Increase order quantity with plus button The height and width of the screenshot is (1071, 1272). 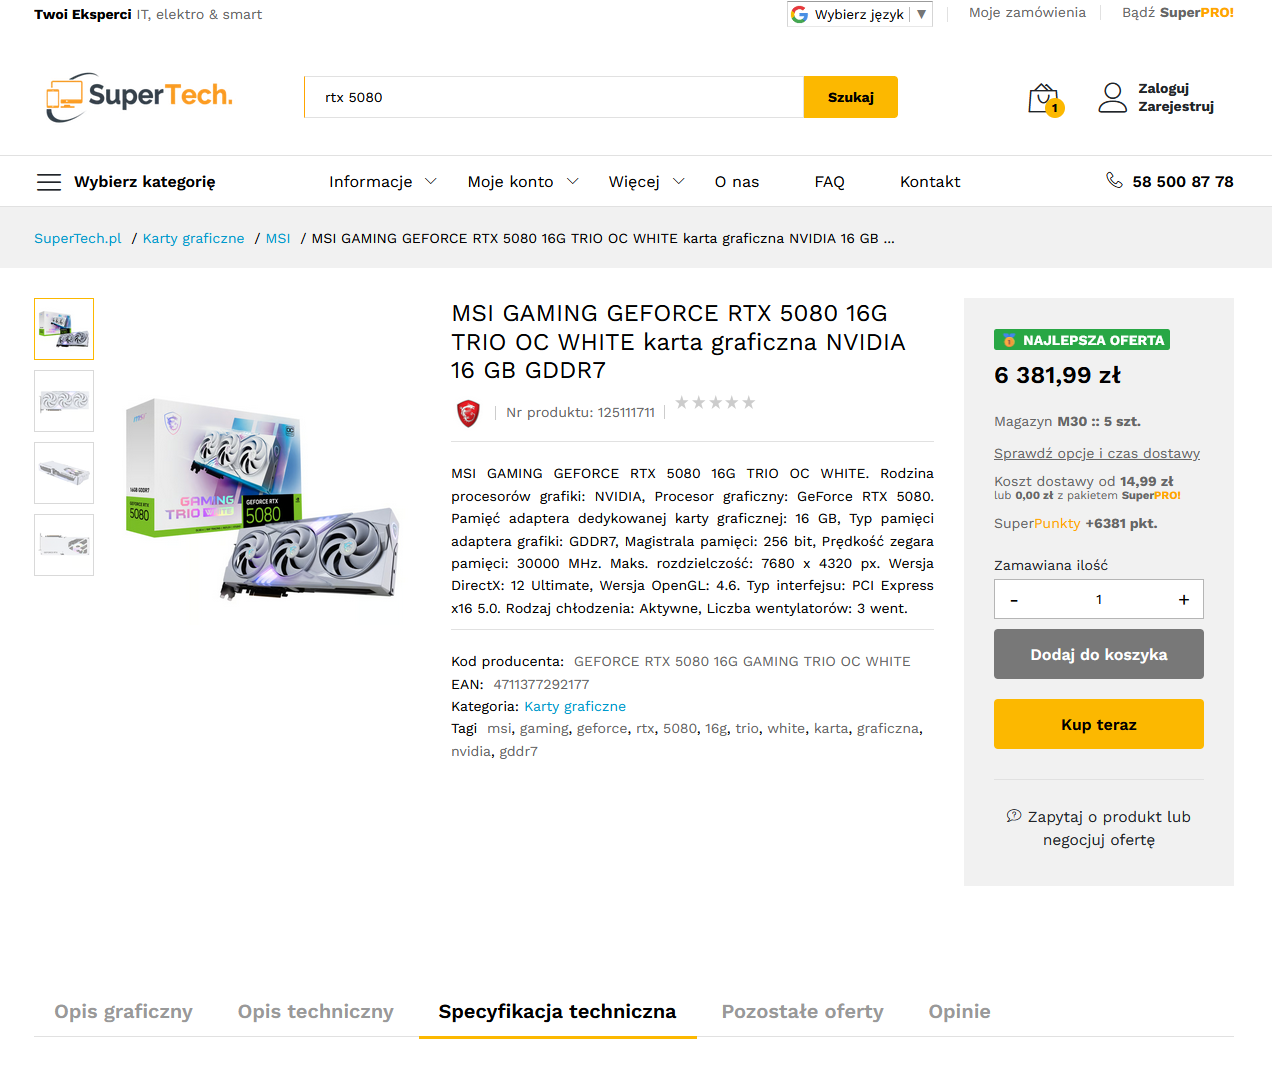point(1183,600)
